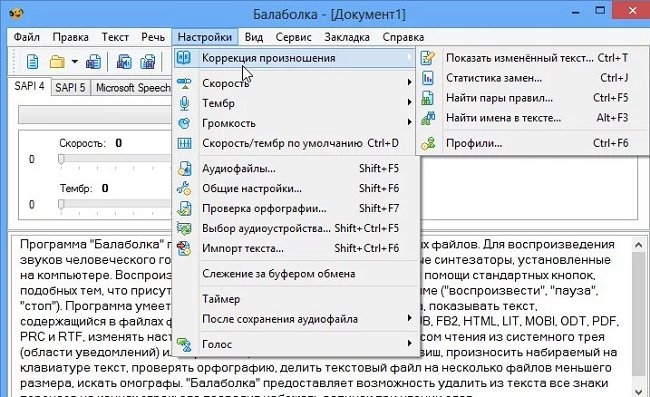Click the Голос menu icon

(184, 344)
